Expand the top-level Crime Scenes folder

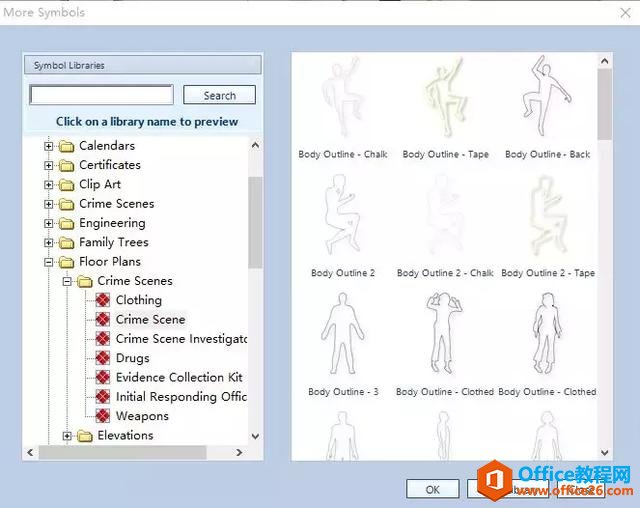(x=49, y=204)
